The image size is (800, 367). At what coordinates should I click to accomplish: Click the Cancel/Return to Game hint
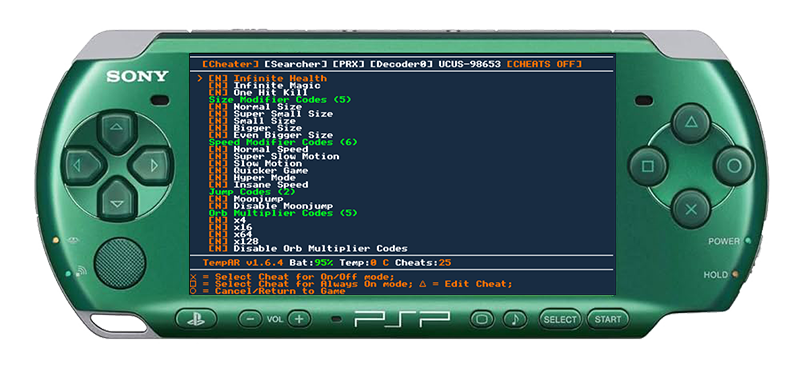268,291
